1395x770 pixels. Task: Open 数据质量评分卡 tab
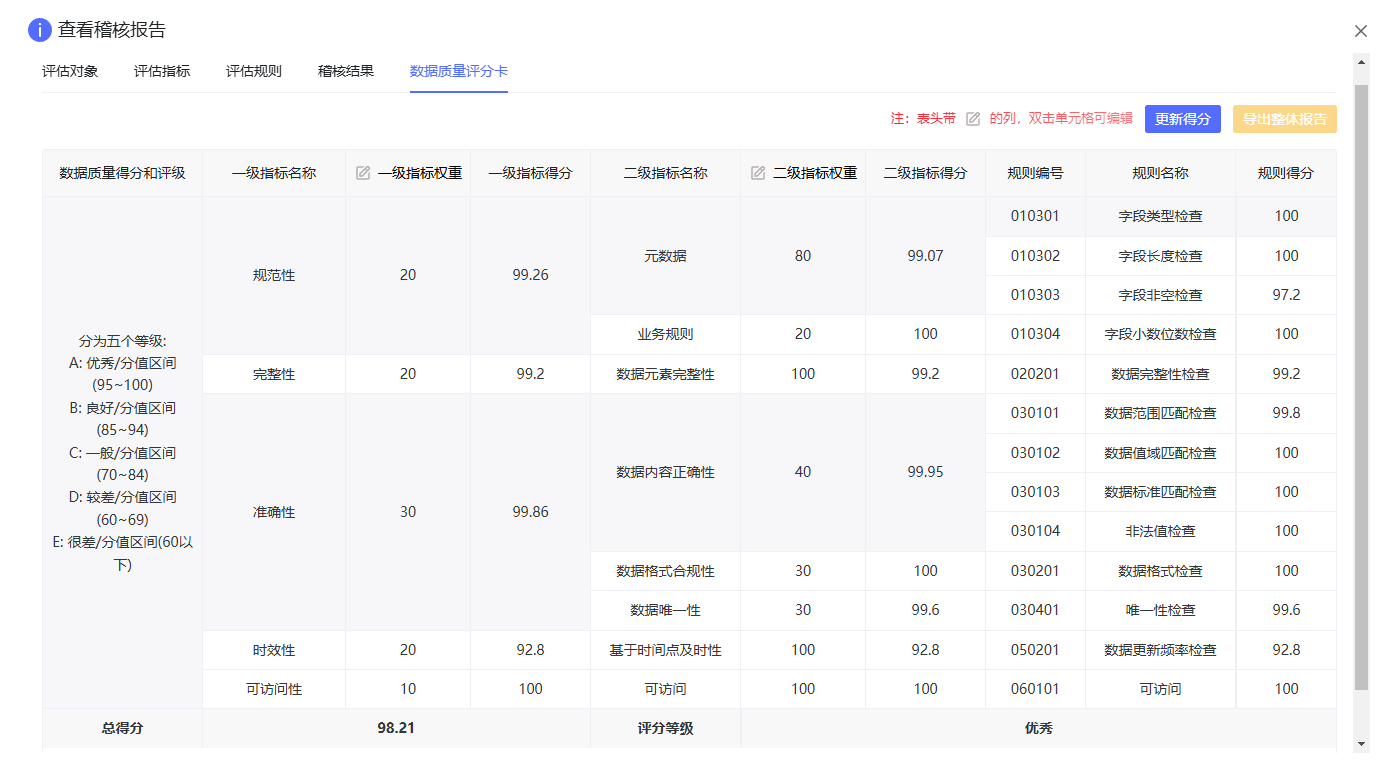tap(459, 71)
